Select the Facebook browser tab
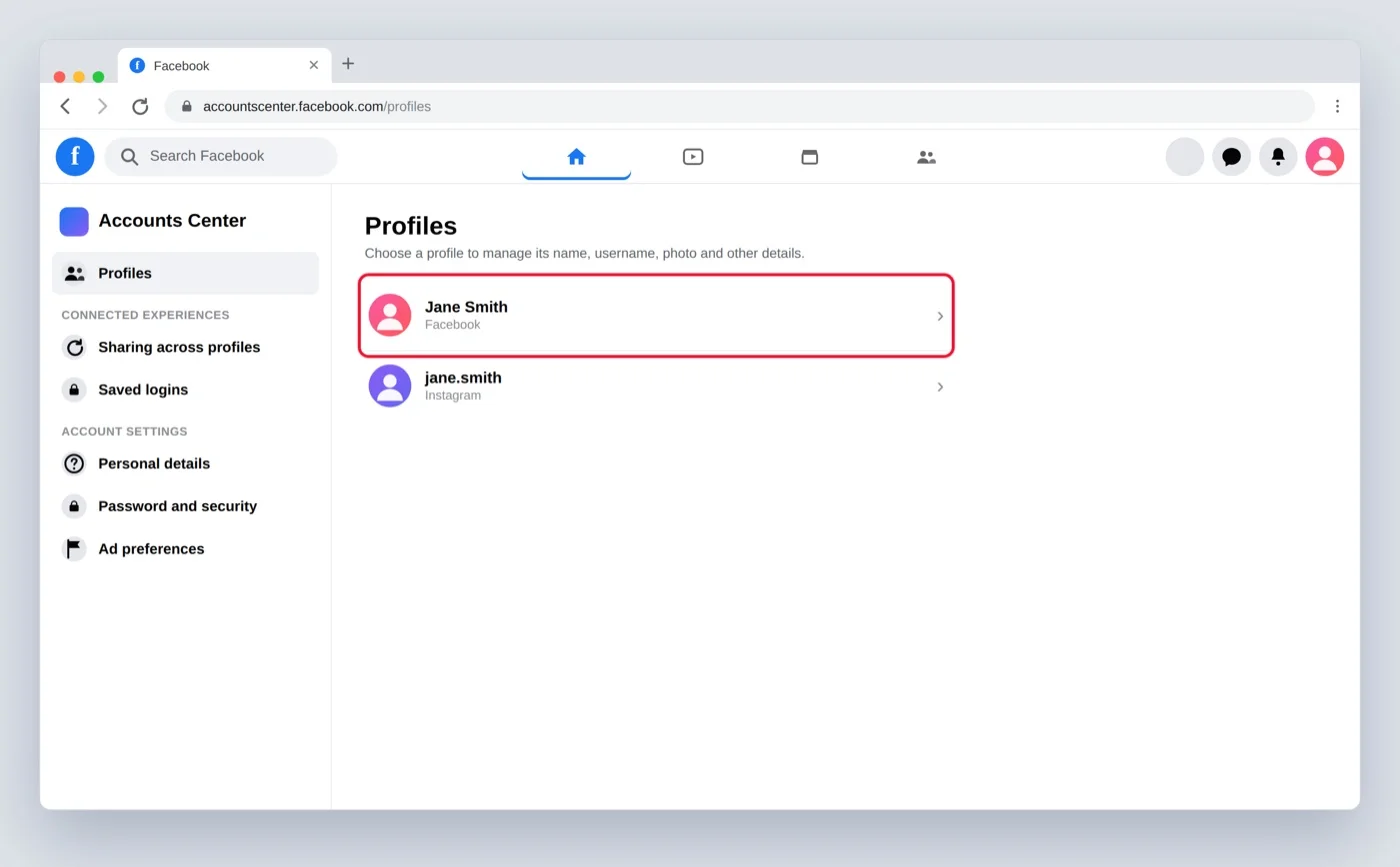Screen dimensions: 1400x867 (x=225, y=65)
